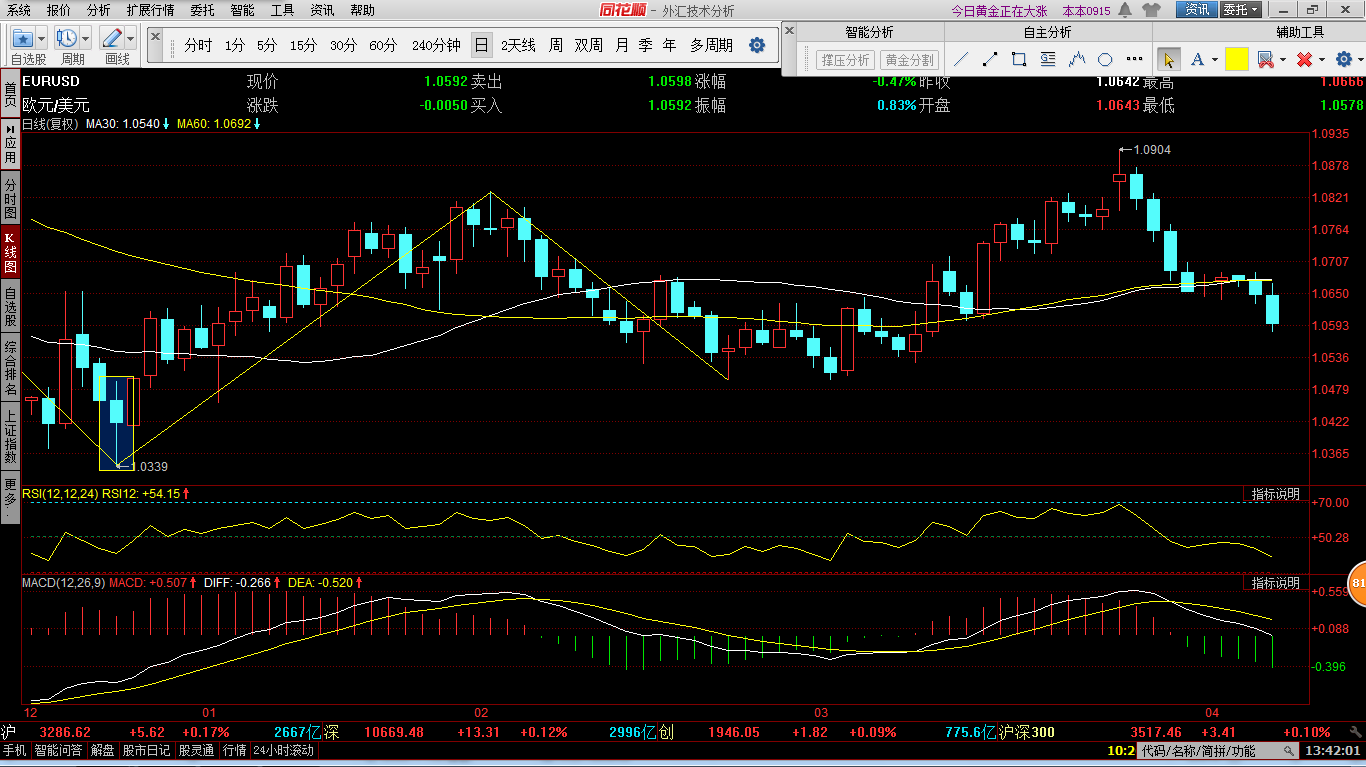Open the 扩展行情 menu
This screenshot has width=1366, height=767.
pos(150,10)
